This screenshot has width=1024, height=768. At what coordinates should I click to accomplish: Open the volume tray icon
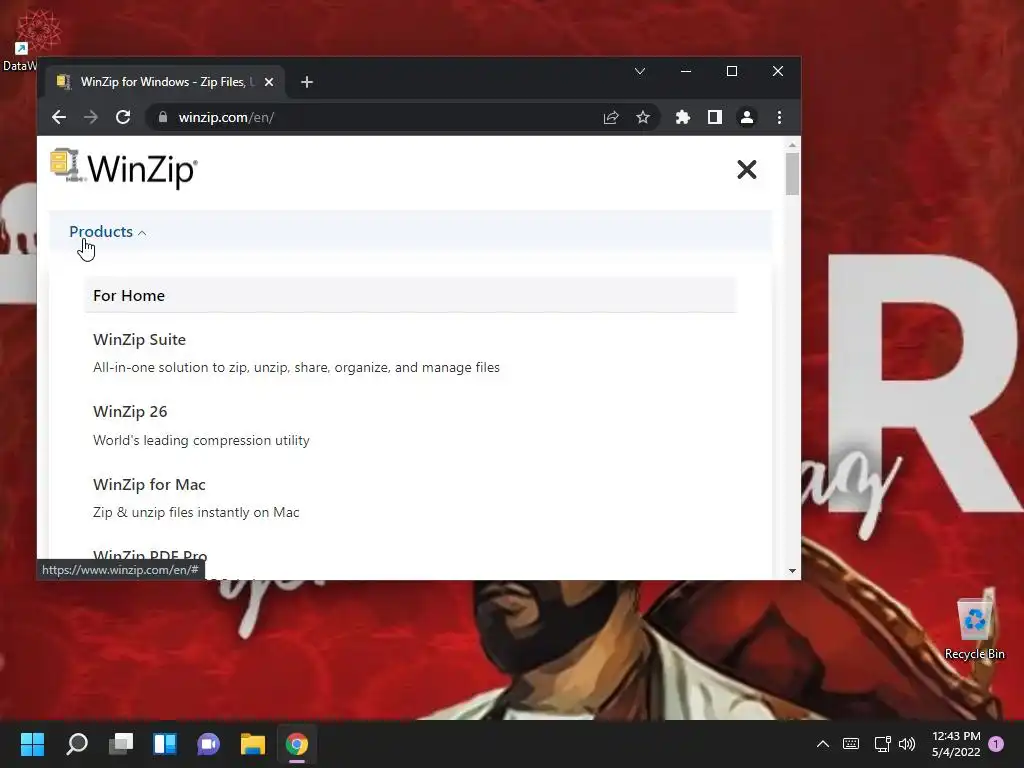click(x=906, y=744)
